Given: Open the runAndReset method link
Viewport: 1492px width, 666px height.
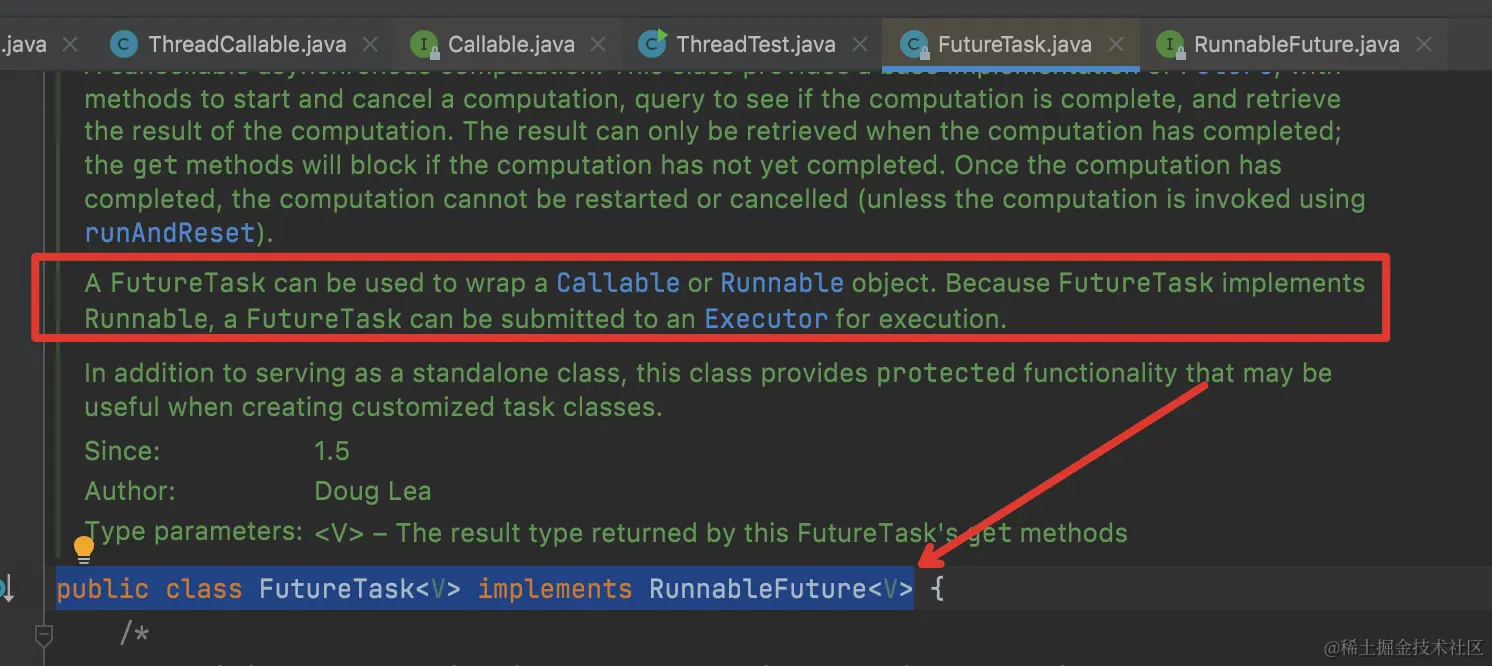Looking at the screenshot, I should 169,233.
